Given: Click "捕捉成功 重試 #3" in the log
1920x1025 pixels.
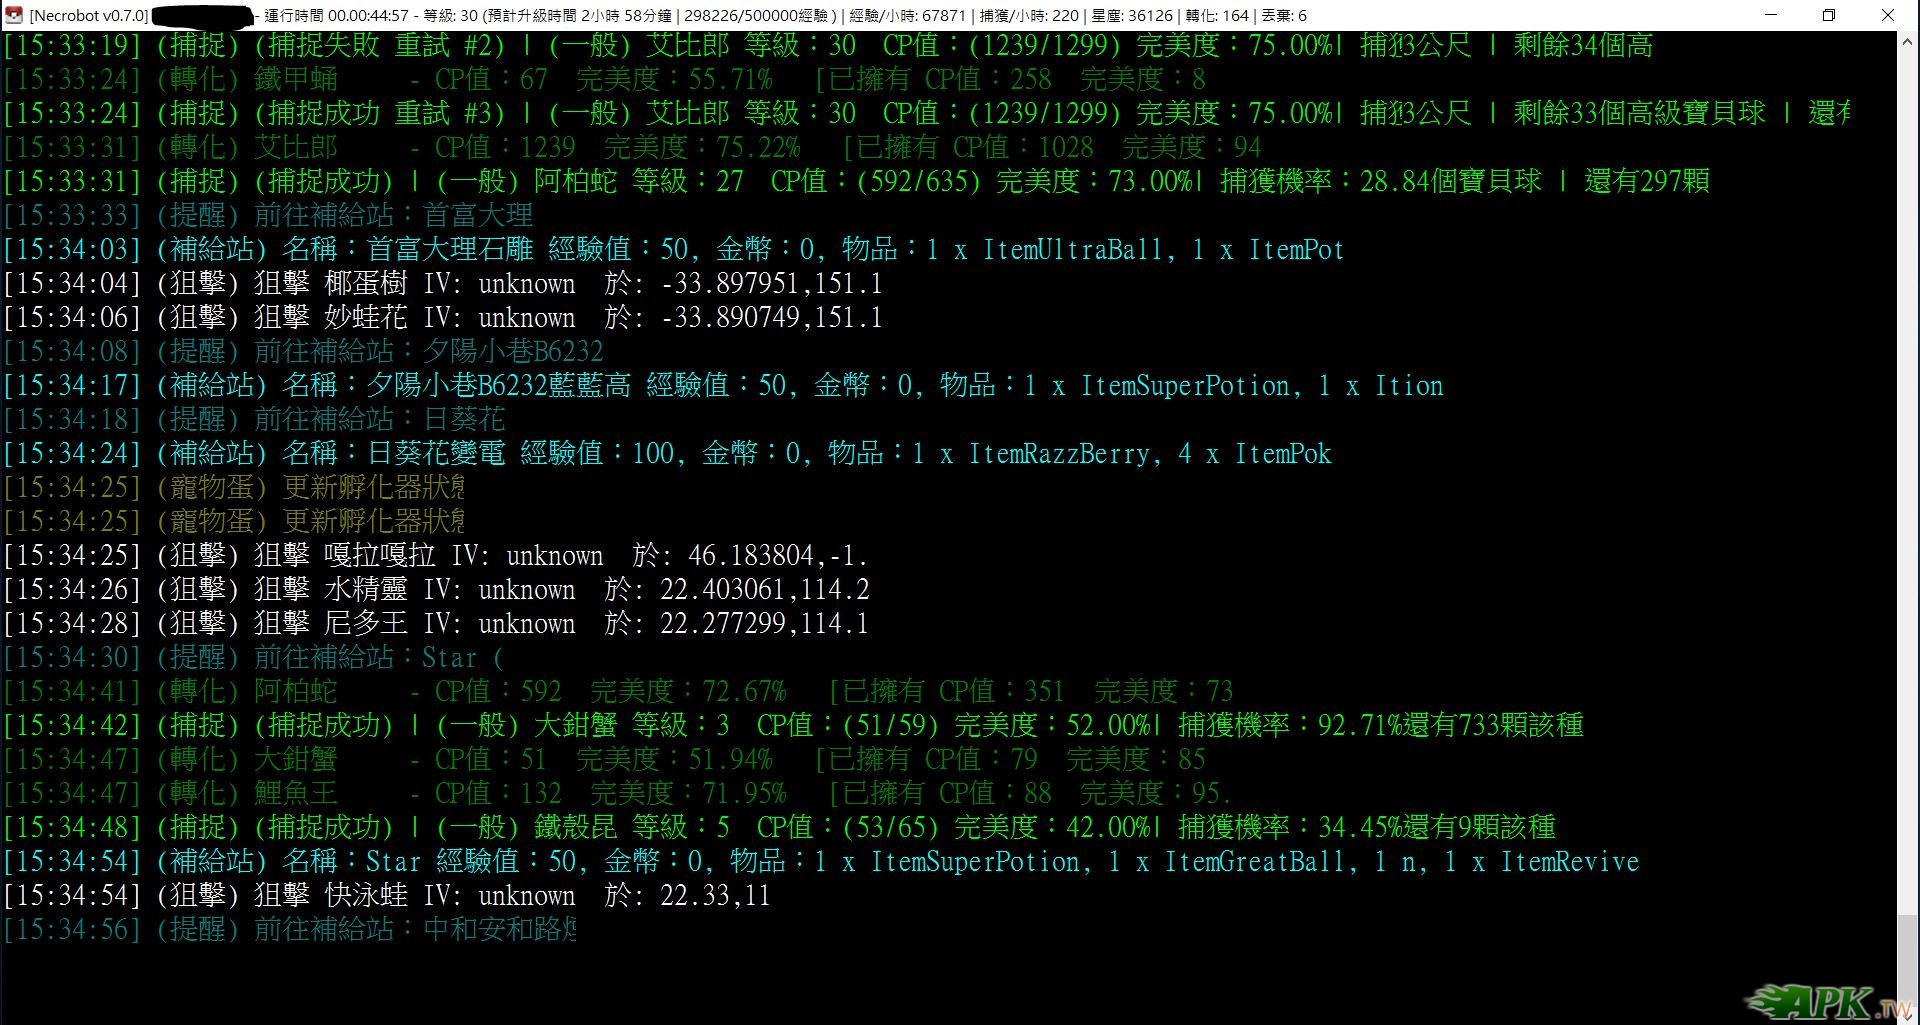Looking at the screenshot, I should (378, 114).
